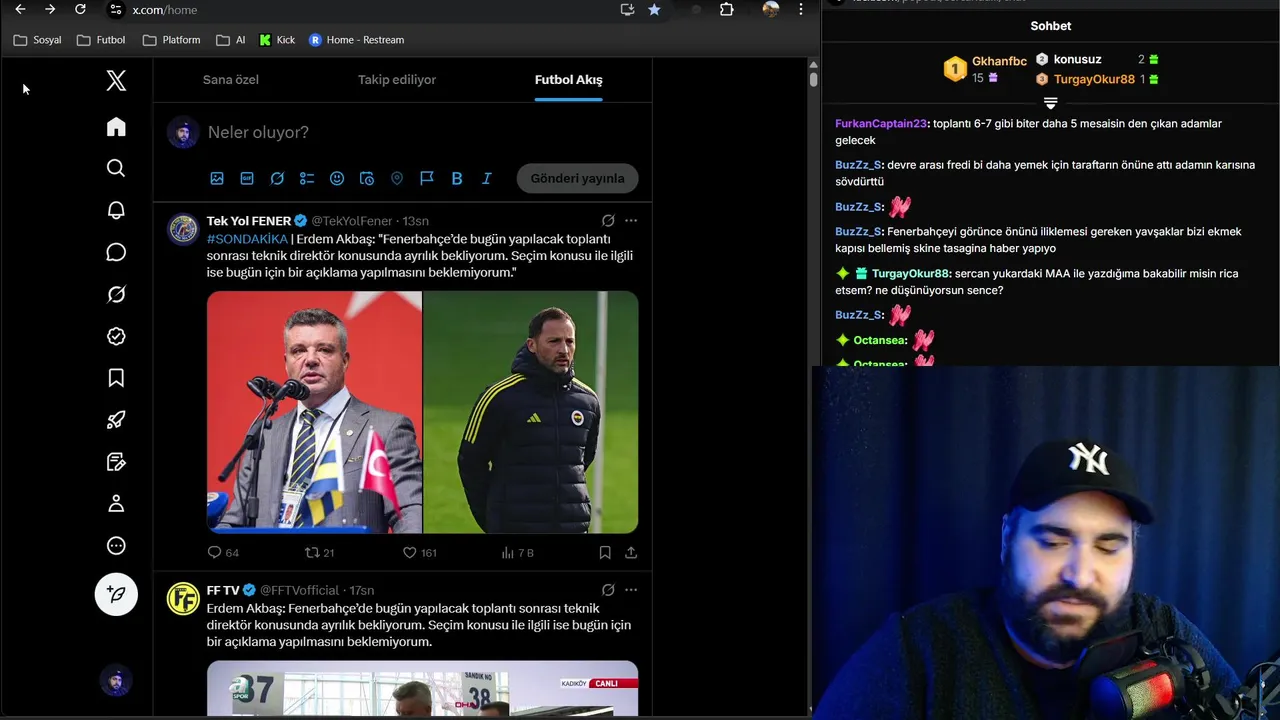
Task: Click #SONDAKİKA hashtag link
Action: tap(247, 239)
